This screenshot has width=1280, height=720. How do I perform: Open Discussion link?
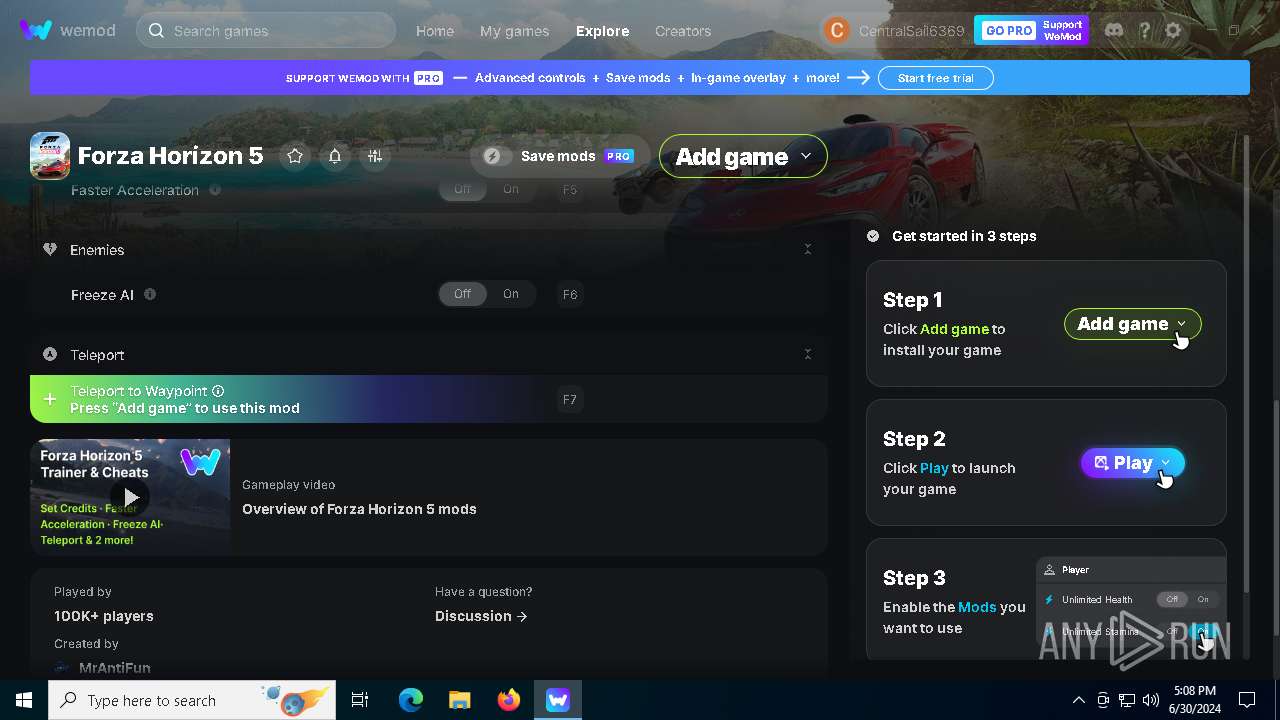click(481, 616)
